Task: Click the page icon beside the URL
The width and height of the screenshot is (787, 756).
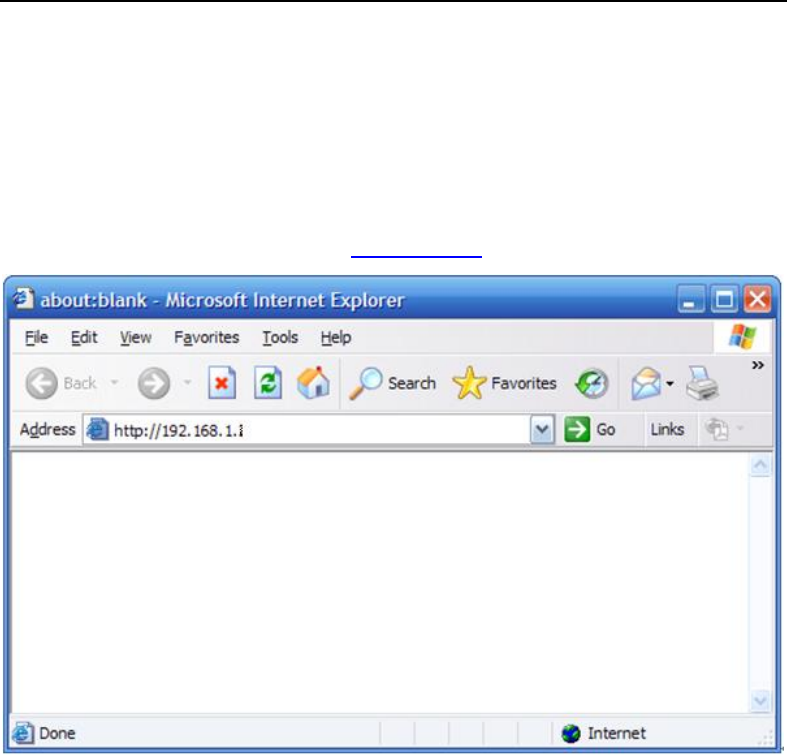Action: 97,430
